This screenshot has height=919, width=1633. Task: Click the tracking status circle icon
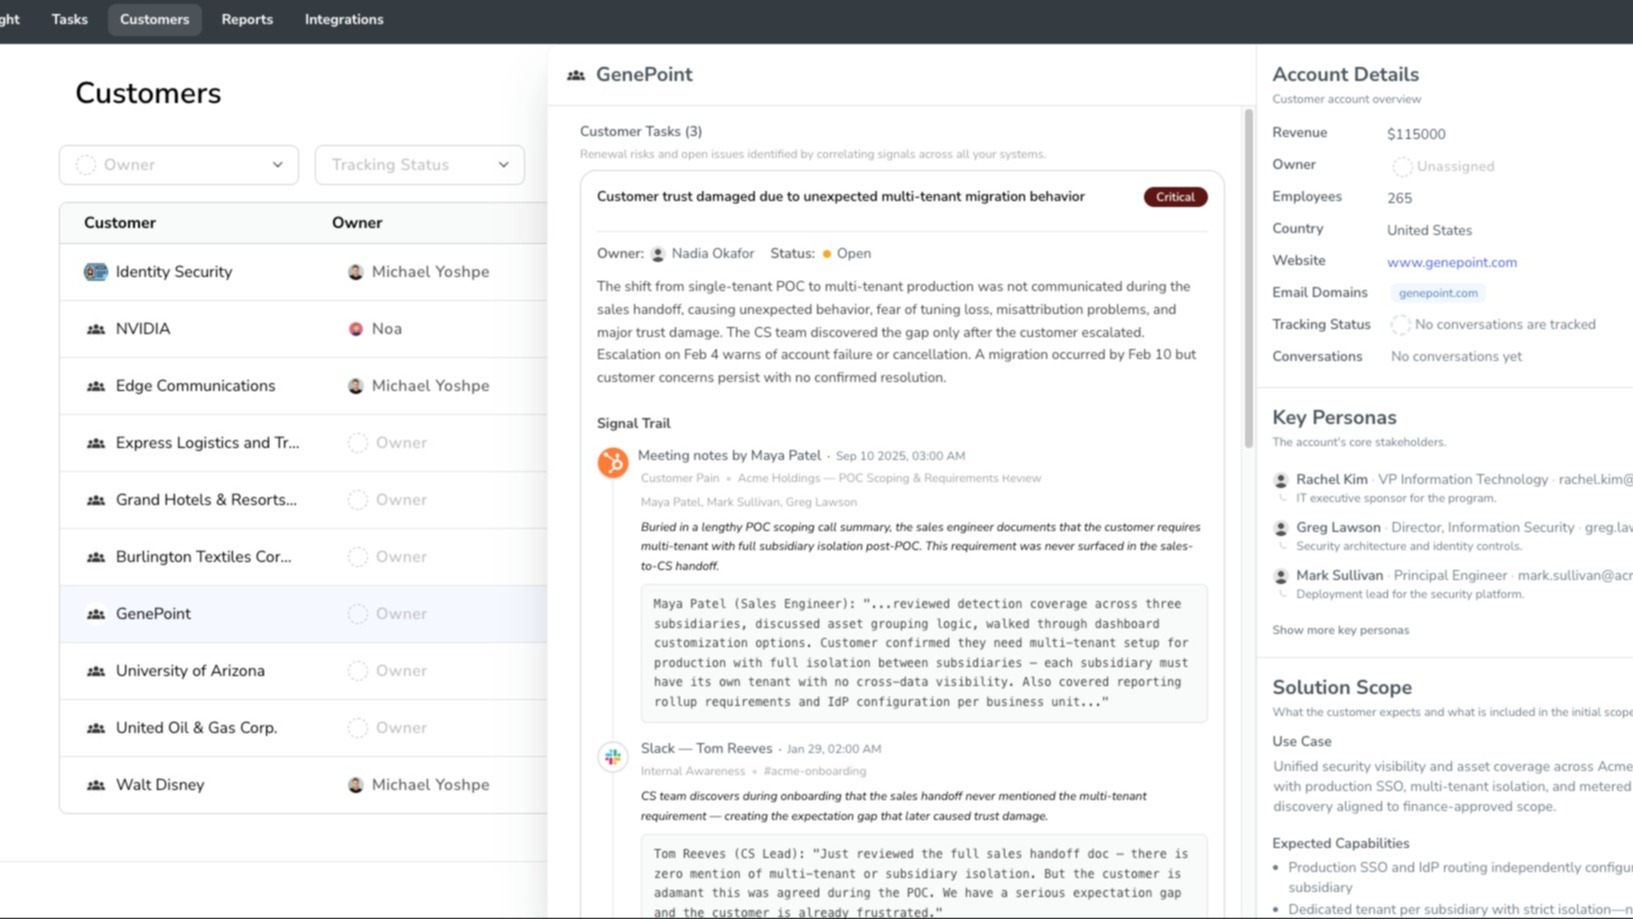pos(1400,325)
